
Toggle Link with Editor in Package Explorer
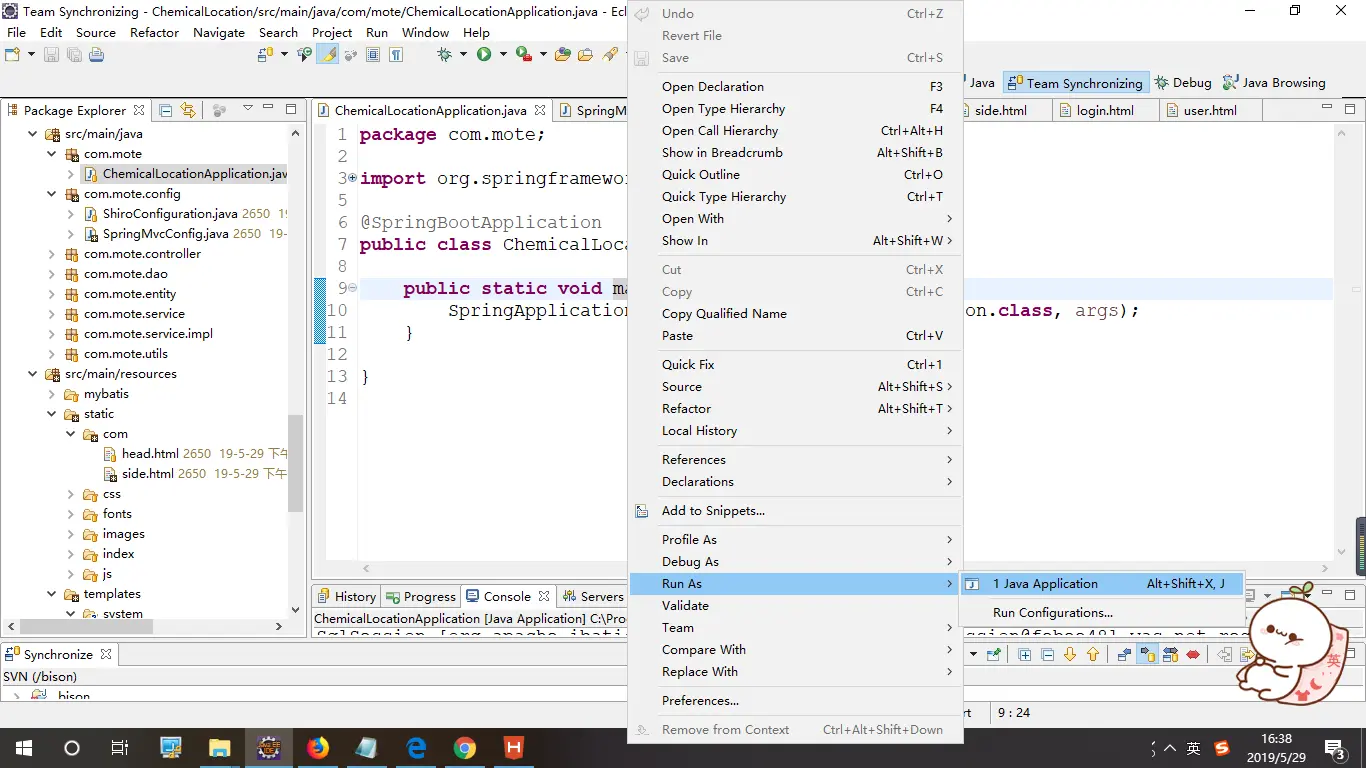[188, 110]
